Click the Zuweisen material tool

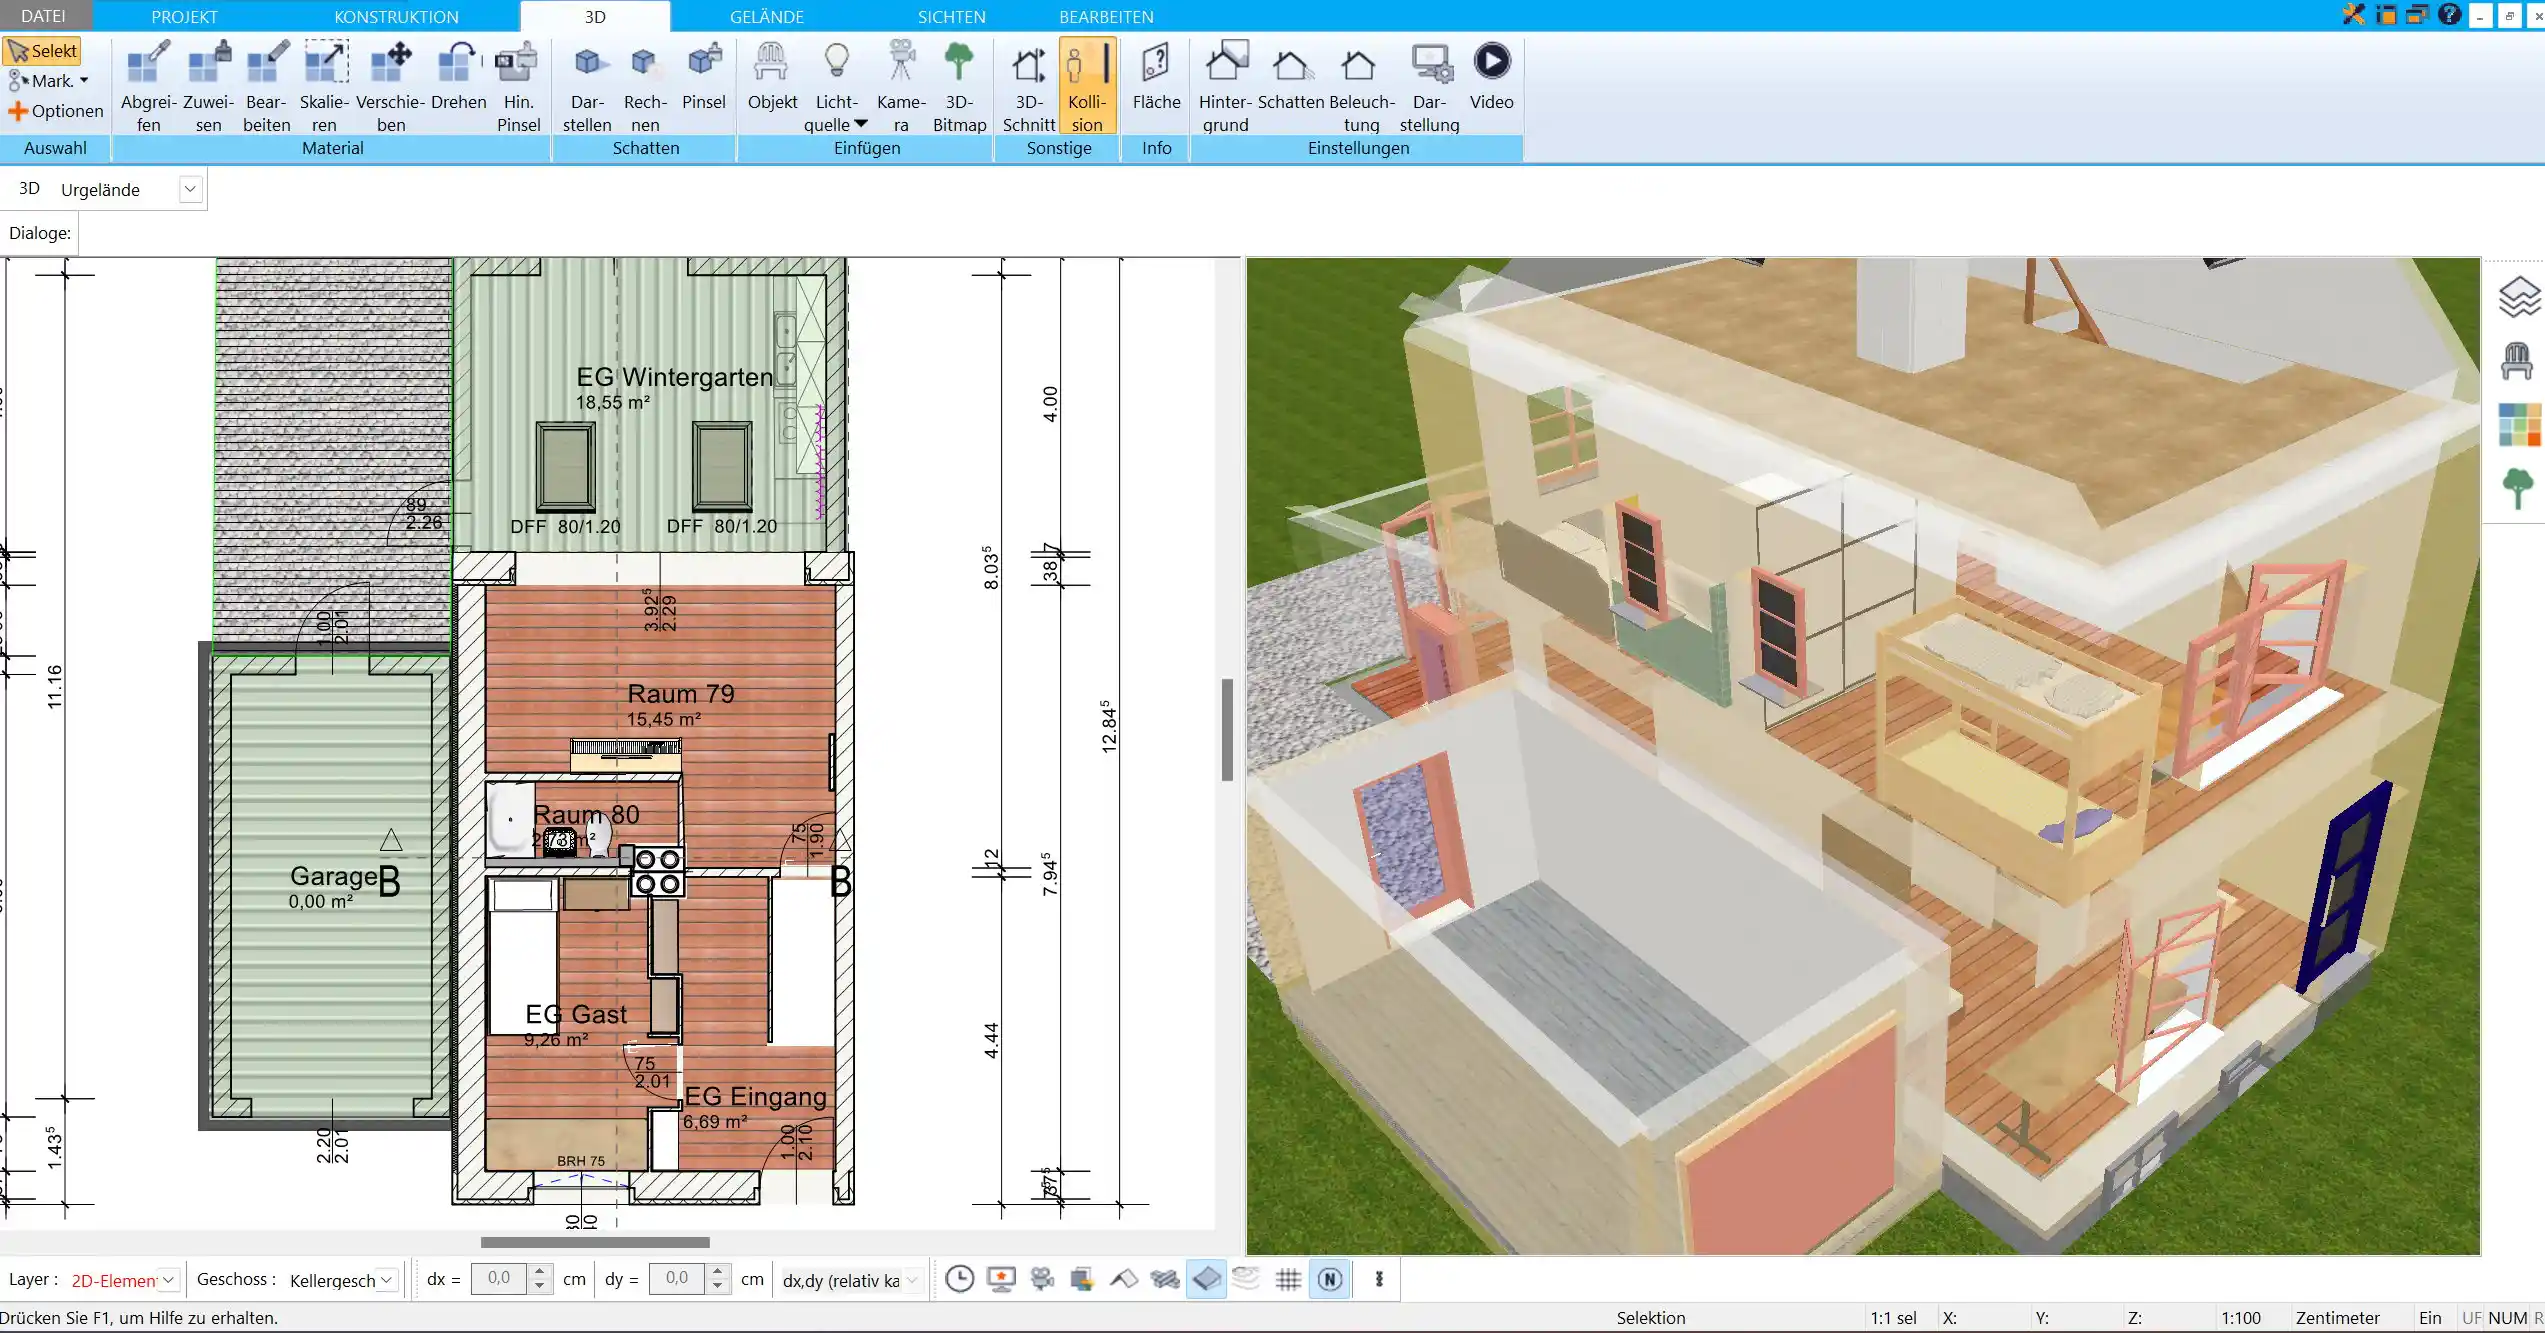pyautogui.click(x=208, y=86)
